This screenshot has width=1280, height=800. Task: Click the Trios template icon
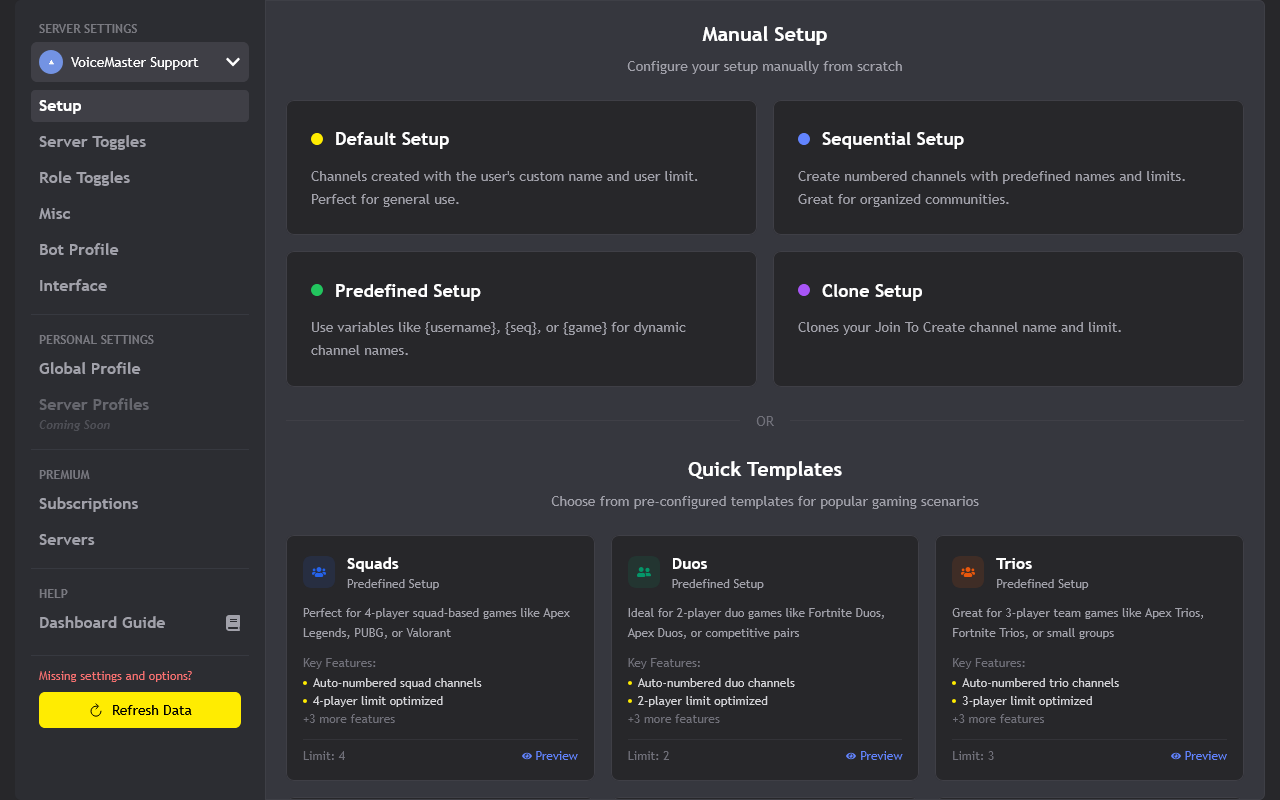(967, 572)
